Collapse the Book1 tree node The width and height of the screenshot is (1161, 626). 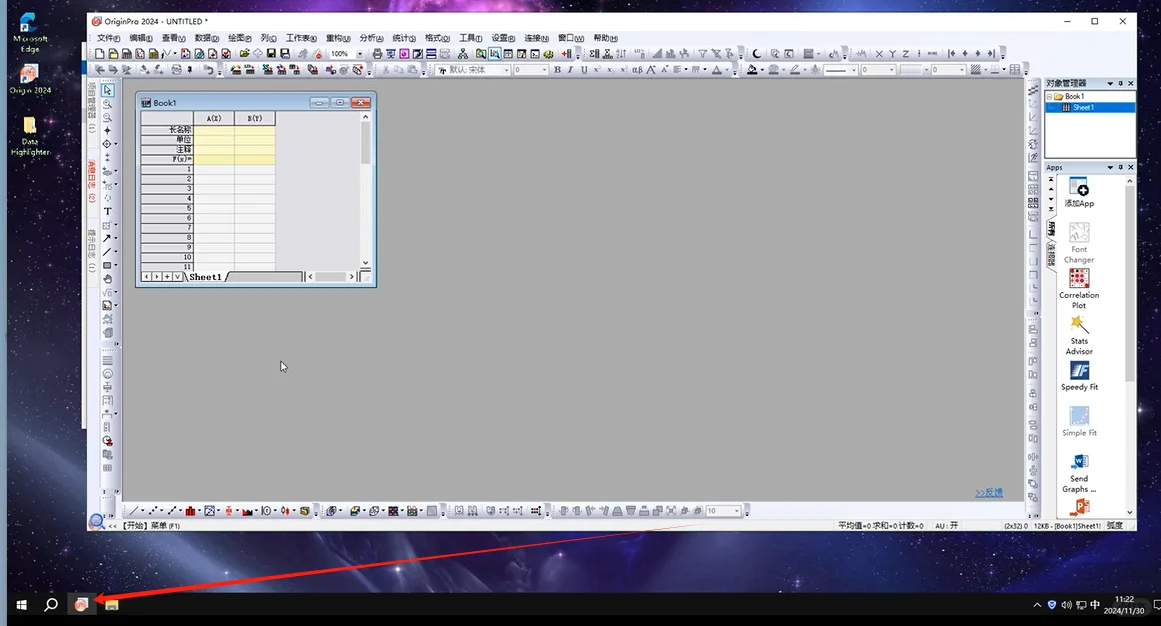tap(1049, 96)
